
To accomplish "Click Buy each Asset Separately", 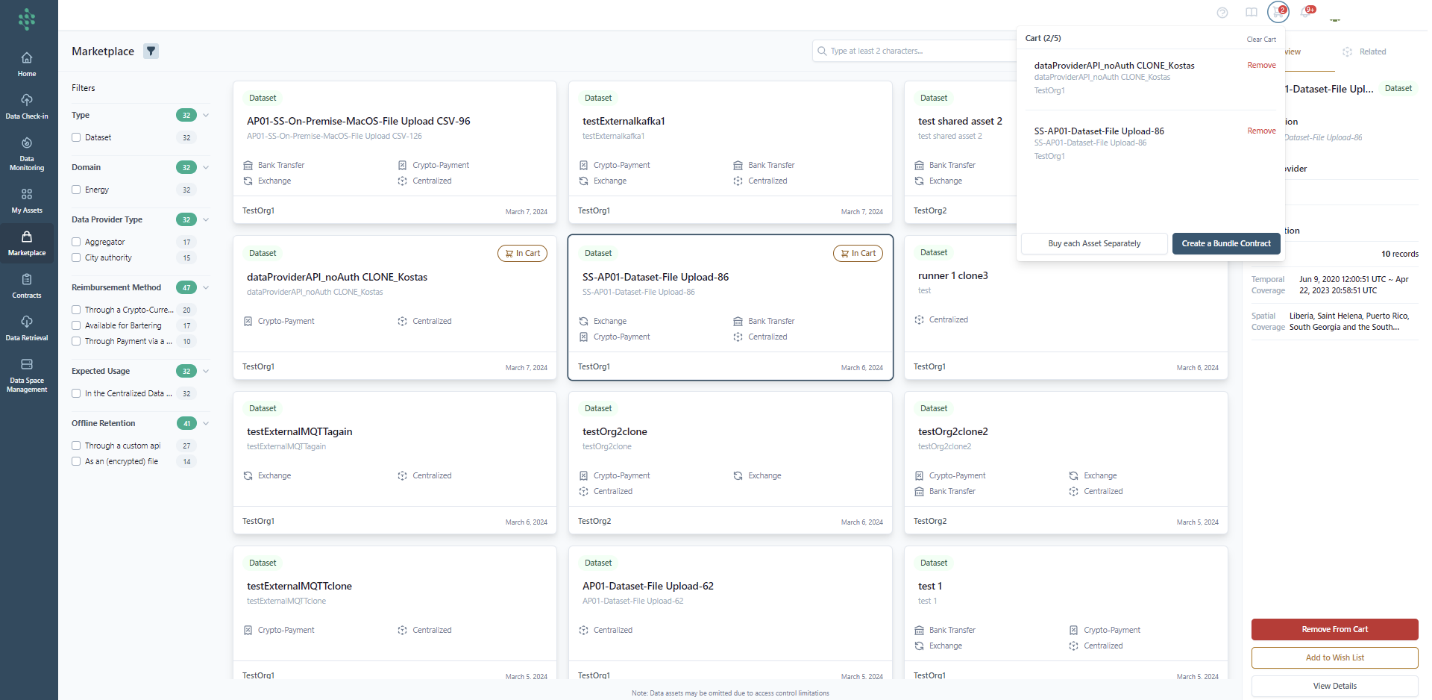I will [x=1094, y=244].
